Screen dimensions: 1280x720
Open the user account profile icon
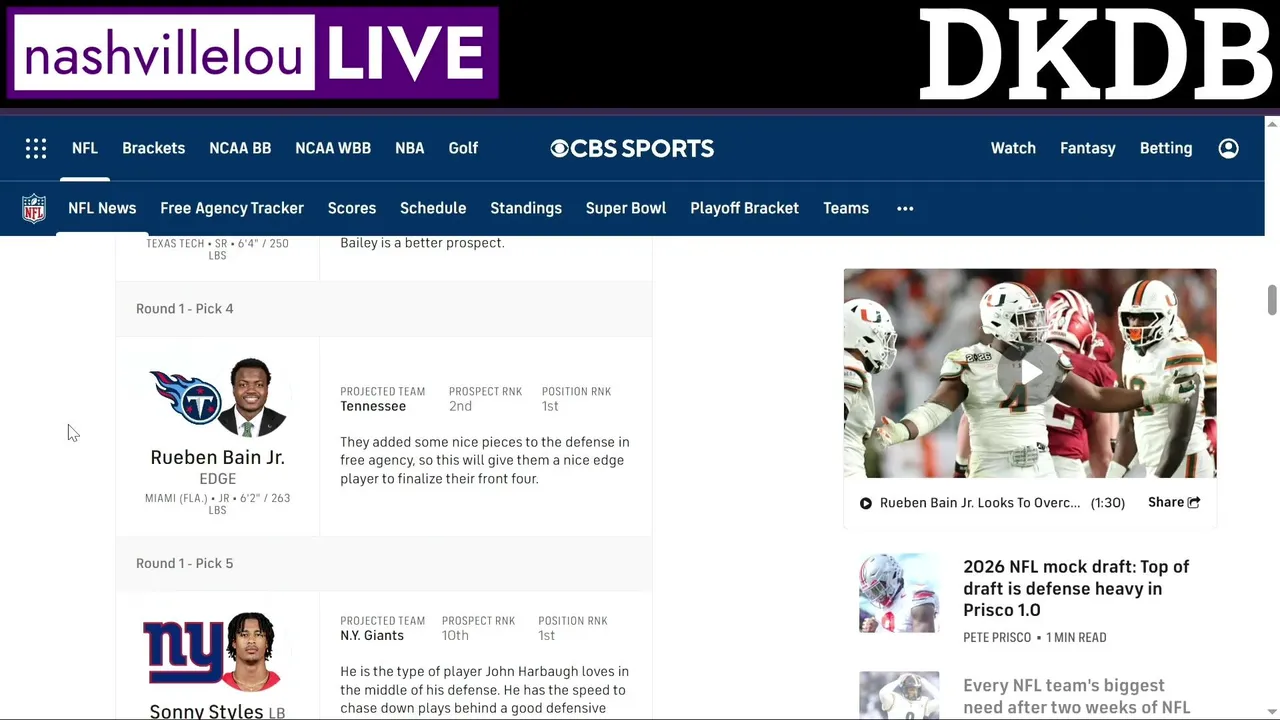click(x=1229, y=148)
